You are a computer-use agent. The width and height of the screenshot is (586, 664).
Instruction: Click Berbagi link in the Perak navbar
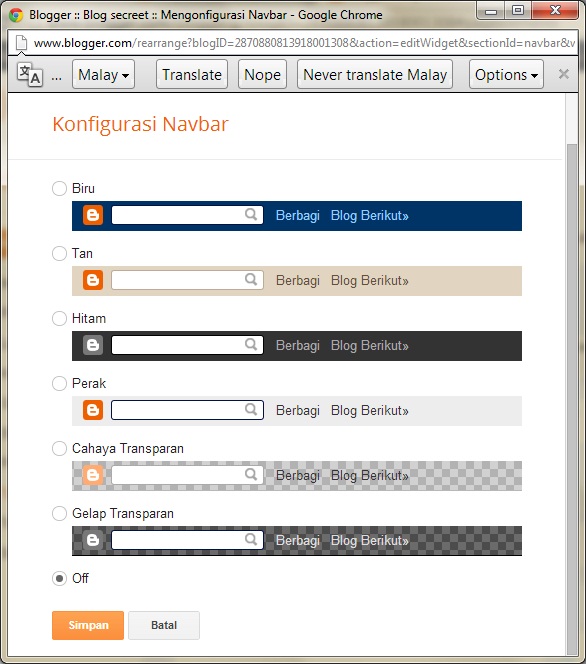298,410
